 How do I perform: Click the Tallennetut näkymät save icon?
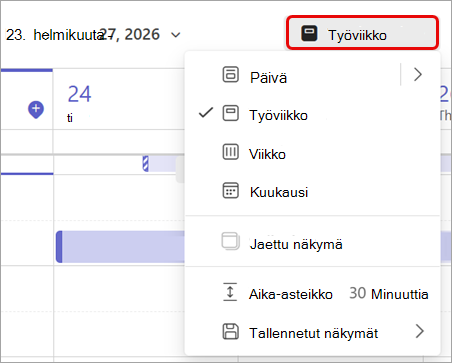[x=230, y=331]
